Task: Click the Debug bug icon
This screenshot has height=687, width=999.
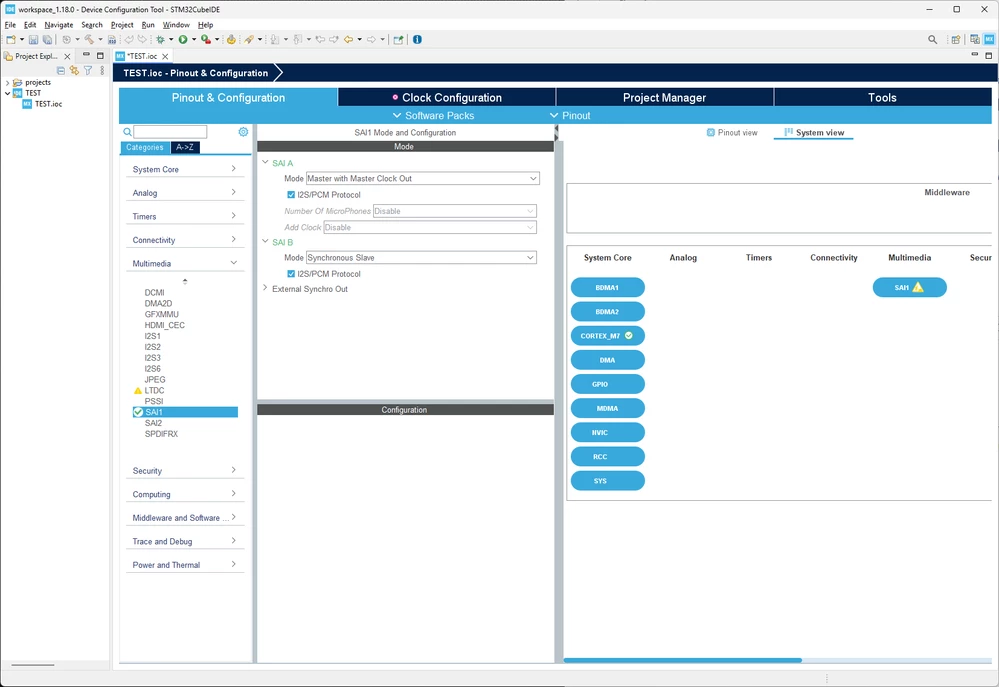Action: 161,40
